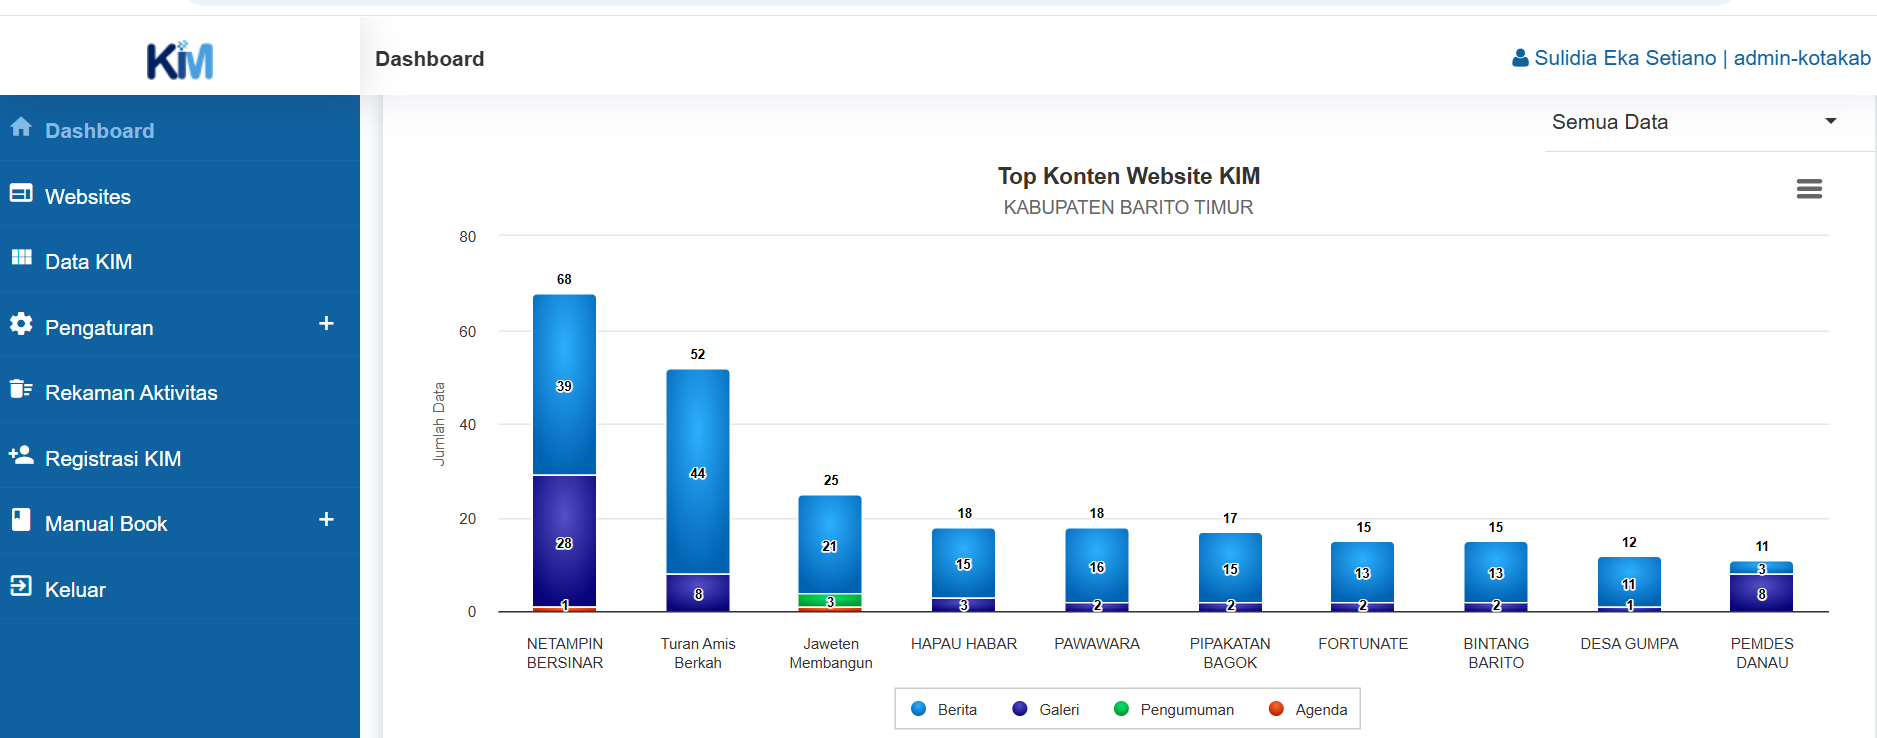1877x738 pixels.
Task: Click the Pengaturan gear icon
Action: (21, 324)
